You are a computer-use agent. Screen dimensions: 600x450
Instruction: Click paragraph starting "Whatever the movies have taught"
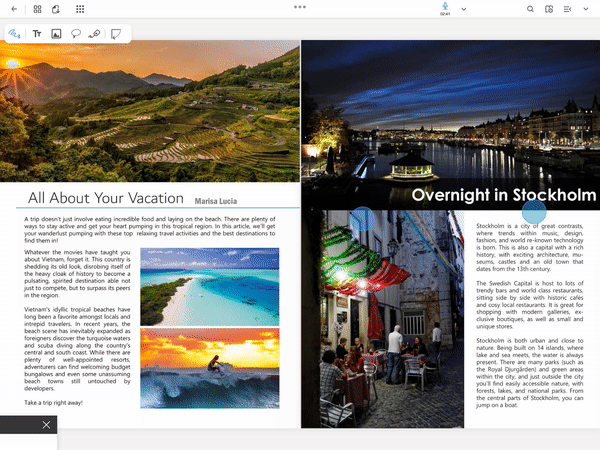pyautogui.click(x=77, y=274)
